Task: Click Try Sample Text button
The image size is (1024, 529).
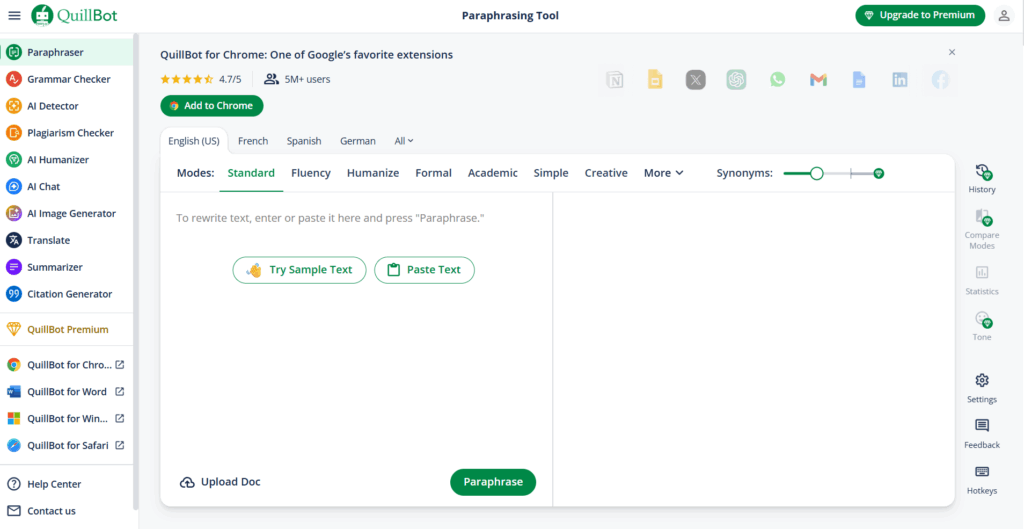Action: coord(299,270)
